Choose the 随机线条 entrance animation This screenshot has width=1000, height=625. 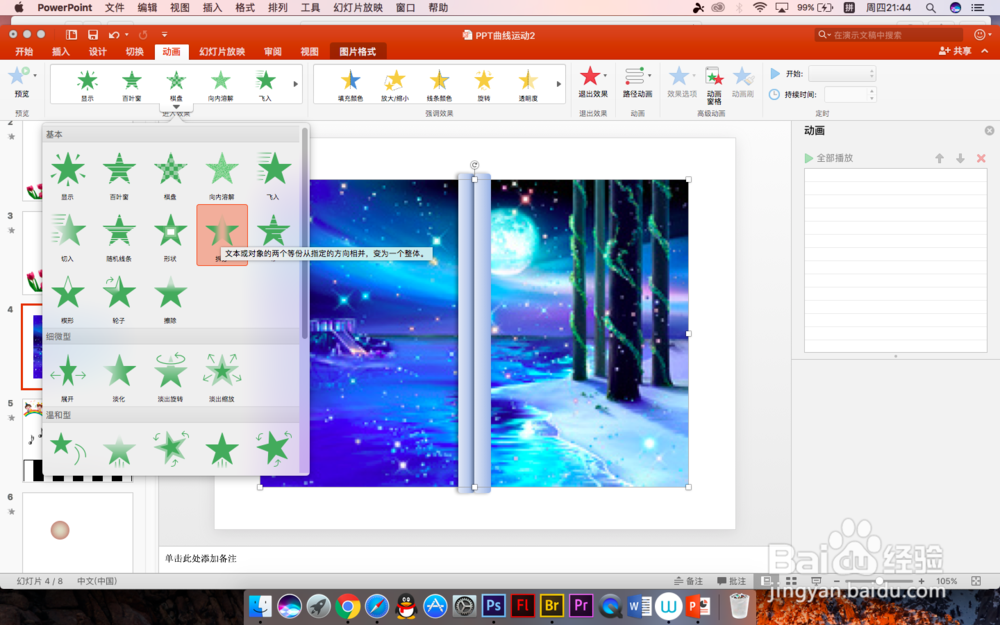119,237
